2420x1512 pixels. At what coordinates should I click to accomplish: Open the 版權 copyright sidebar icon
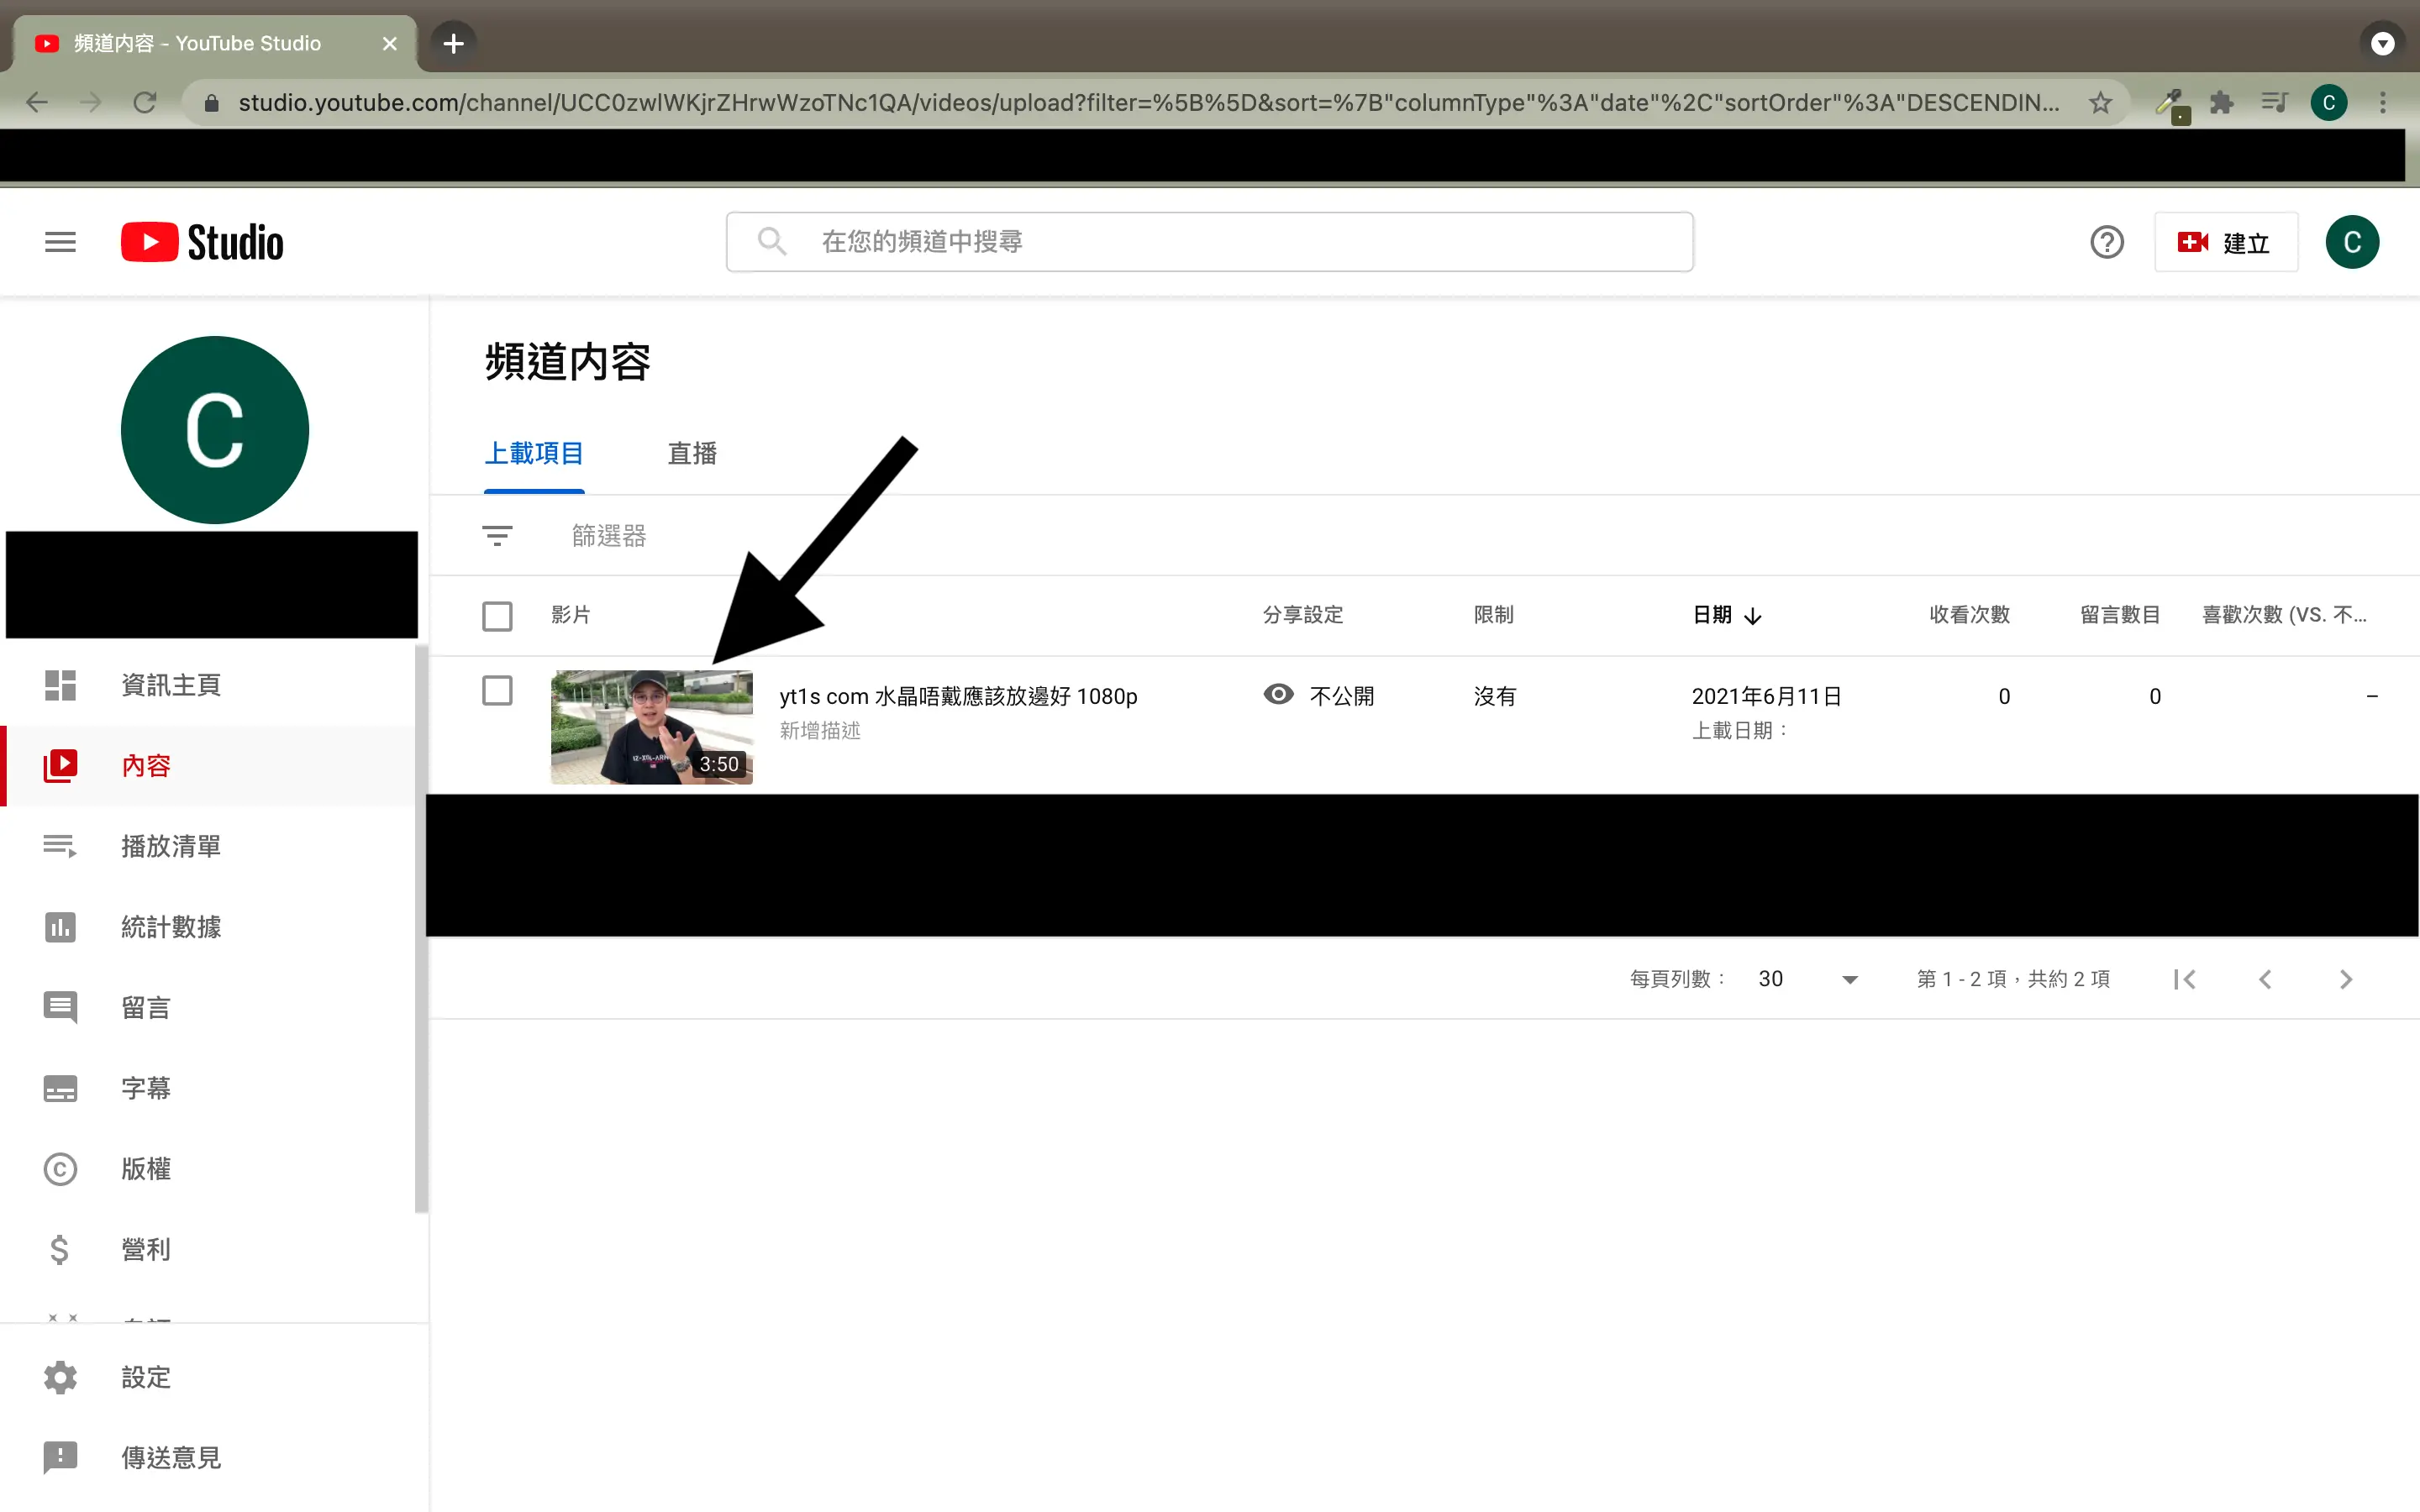pos(60,1169)
